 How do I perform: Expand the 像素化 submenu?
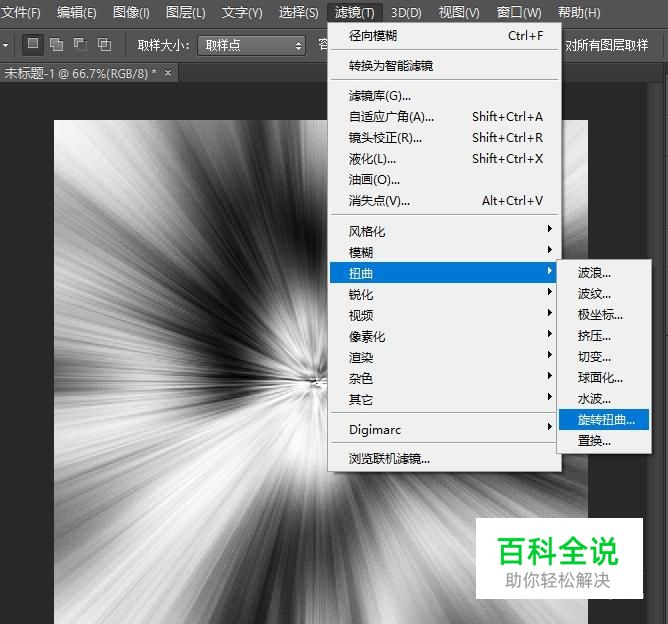coord(444,336)
